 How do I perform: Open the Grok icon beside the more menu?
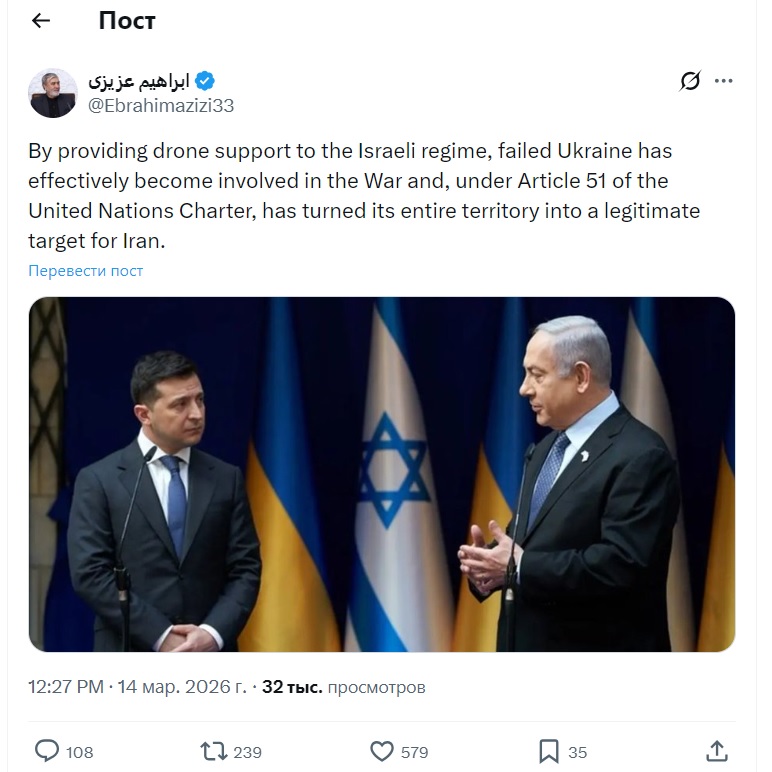click(690, 81)
